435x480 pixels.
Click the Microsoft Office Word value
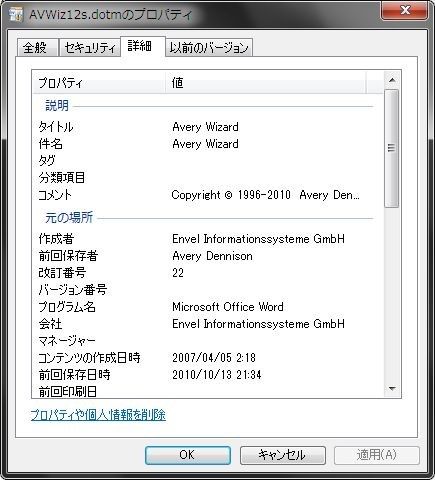[228, 307]
